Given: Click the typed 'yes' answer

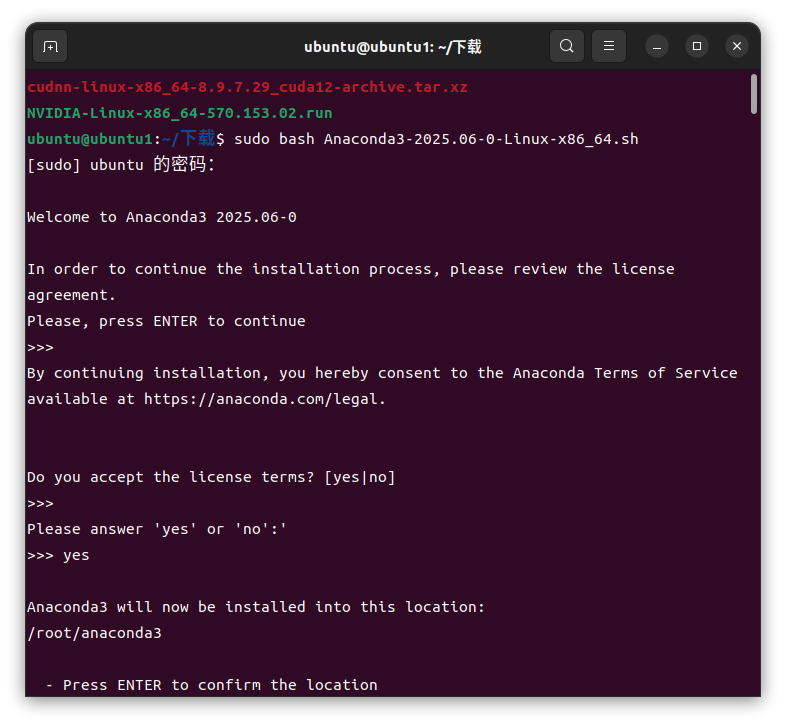Looking at the screenshot, I should click(76, 555).
